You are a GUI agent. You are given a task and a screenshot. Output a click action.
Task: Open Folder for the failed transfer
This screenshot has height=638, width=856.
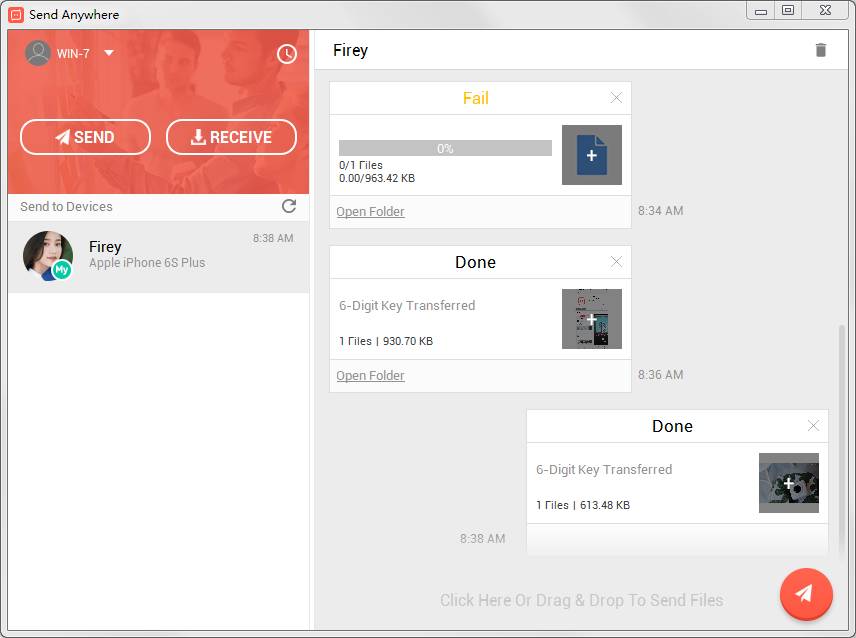click(370, 212)
